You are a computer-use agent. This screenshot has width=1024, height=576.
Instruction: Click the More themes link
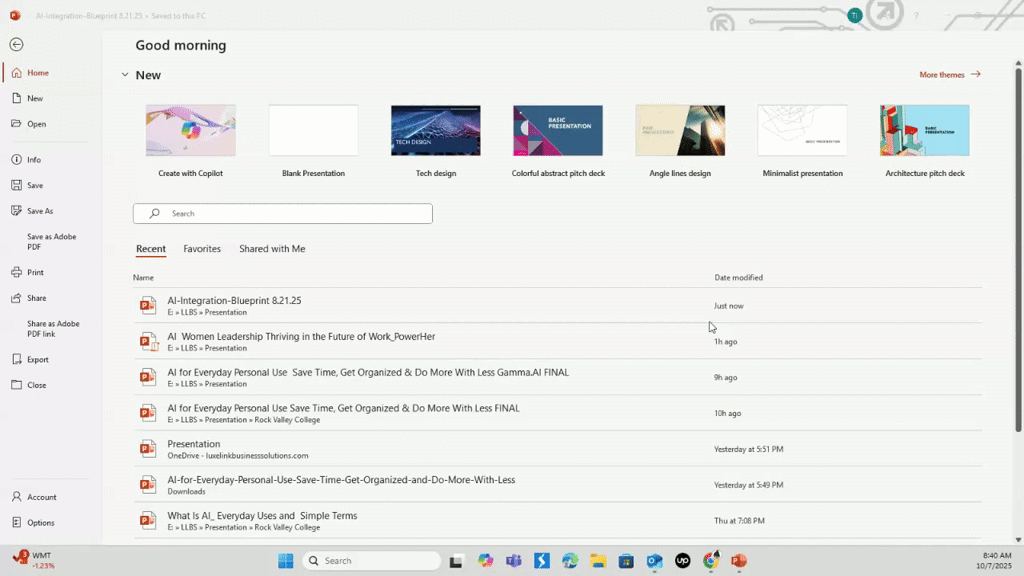[941, 74]
